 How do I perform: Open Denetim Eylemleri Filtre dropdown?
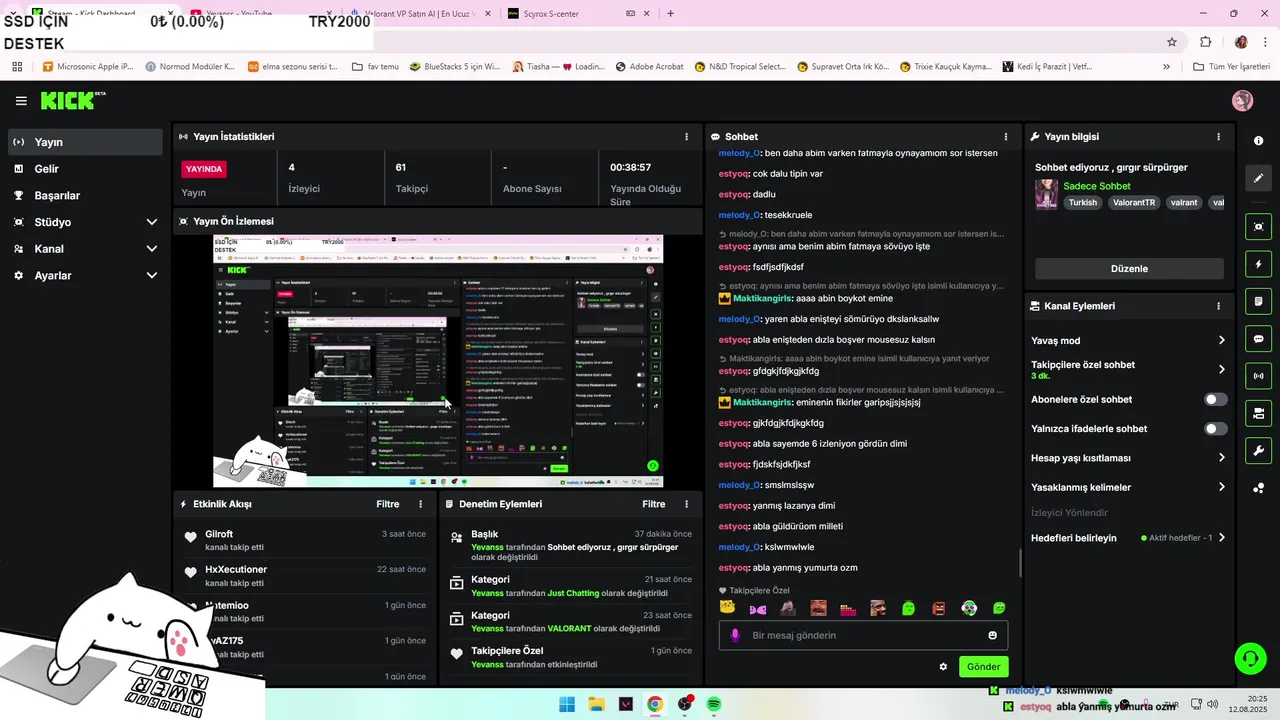click(654, 505)
